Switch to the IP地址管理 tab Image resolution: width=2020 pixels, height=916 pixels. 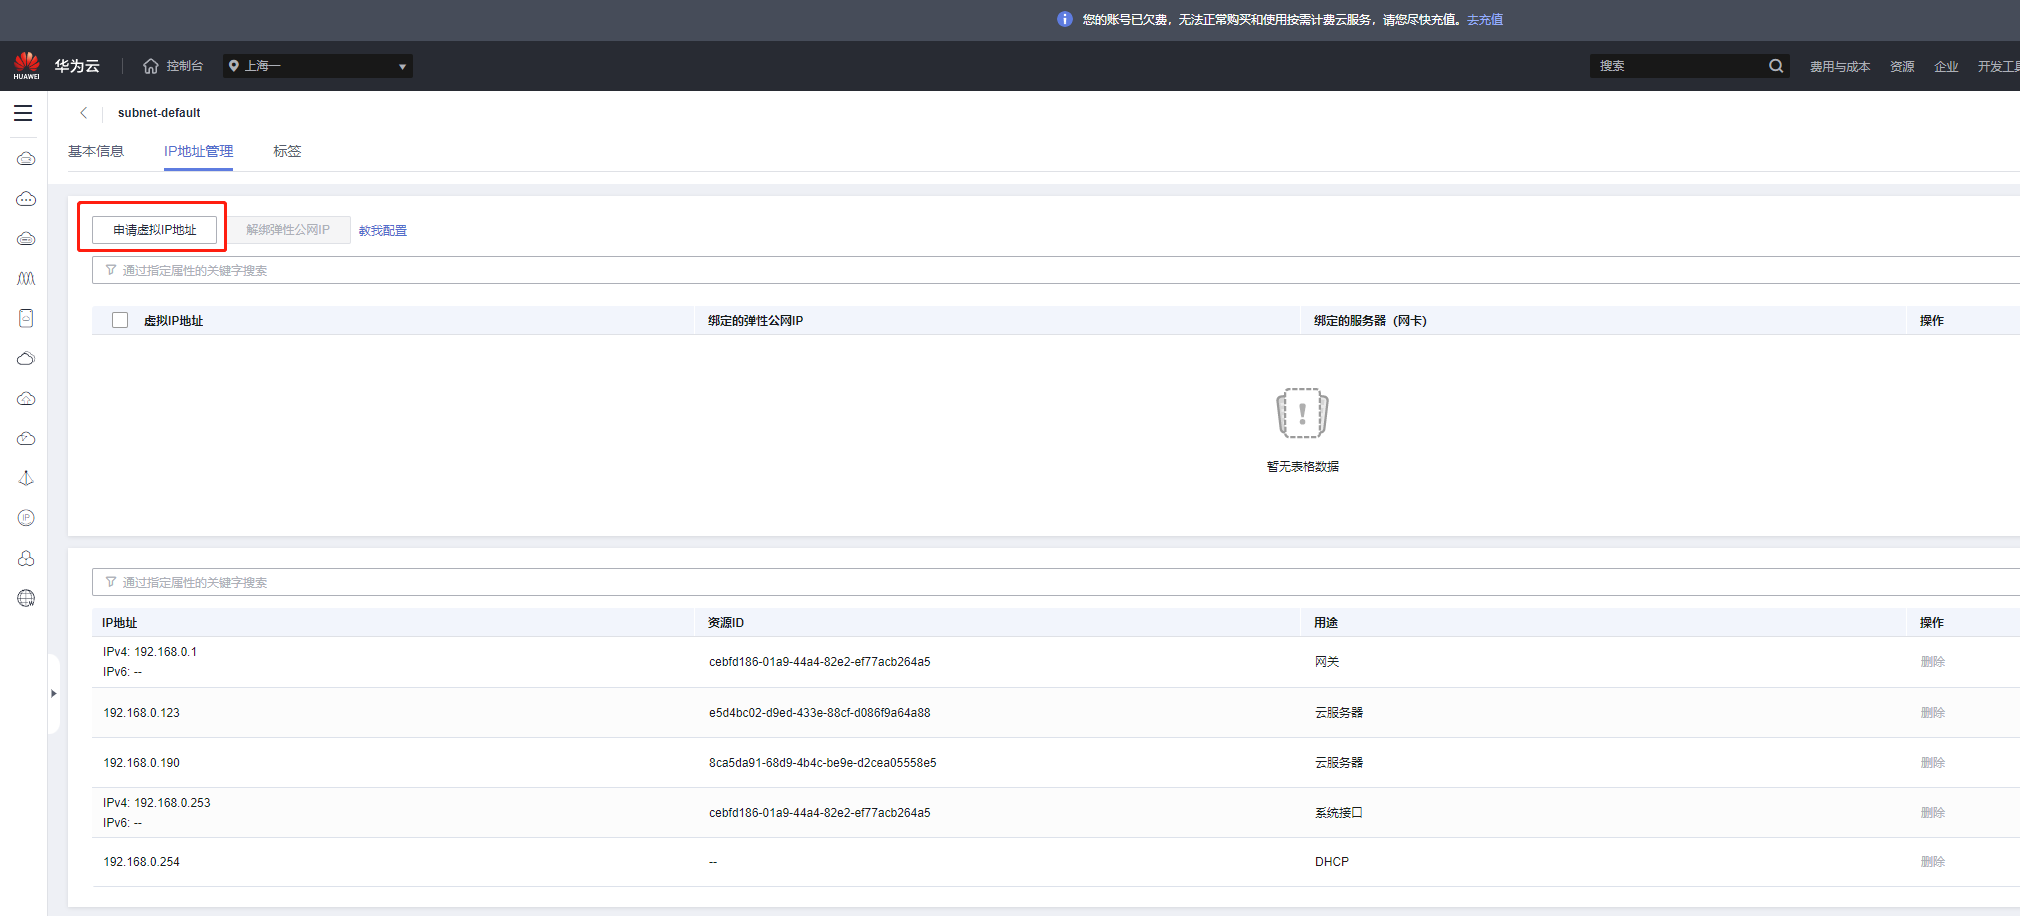[198, 151]
